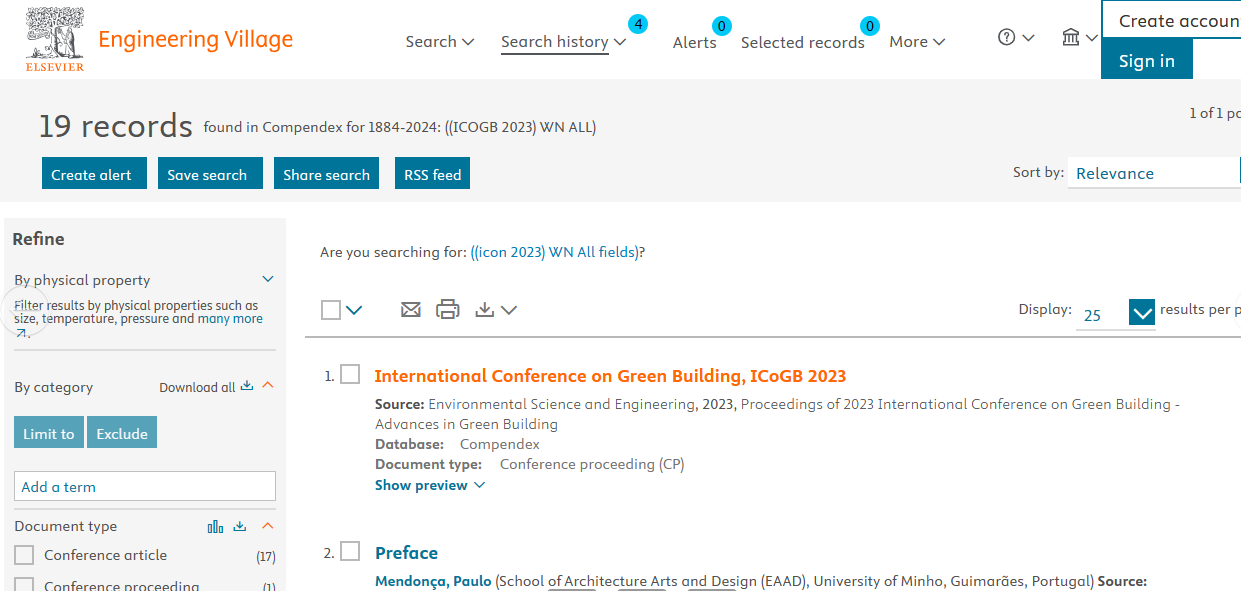This screenshot has height=591, width=1241.
Task: Click the Selected records count badge
Action: [870, 26]
